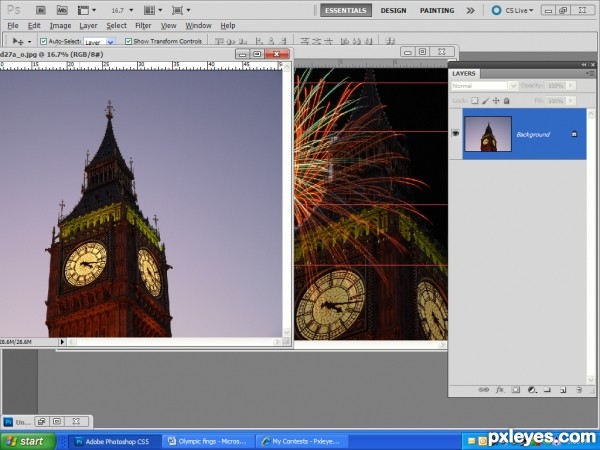600x450 pixels.
Task: Collapse the Layers panel to icons
Action: (x=584, y=65)
